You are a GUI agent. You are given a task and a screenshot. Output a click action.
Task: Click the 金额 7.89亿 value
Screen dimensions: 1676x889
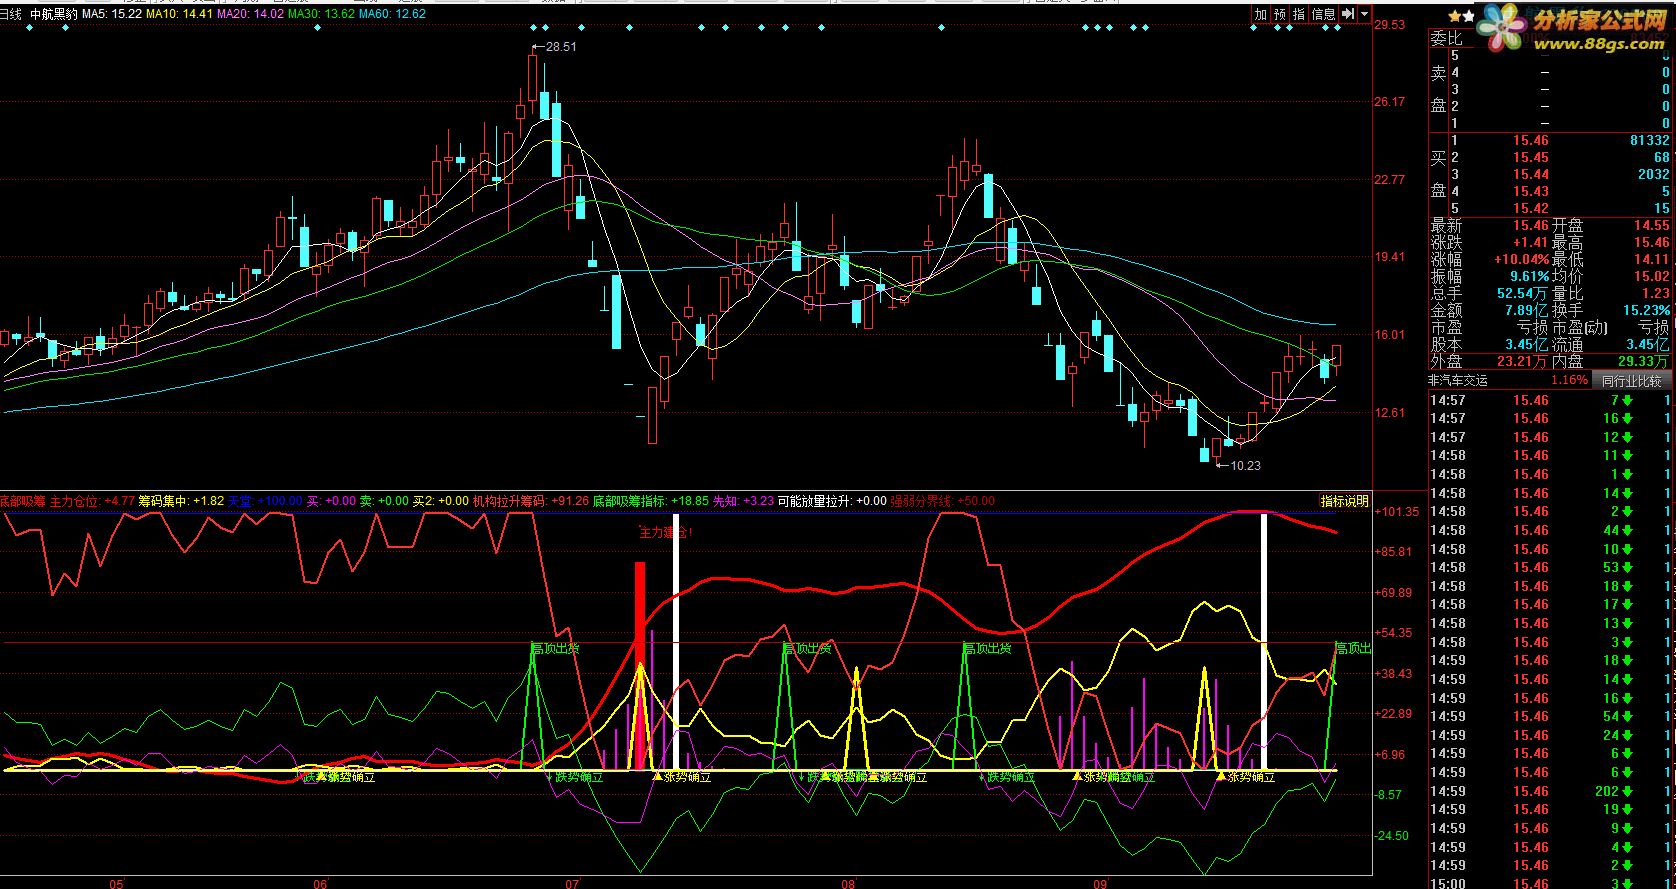pos(1526,311)
